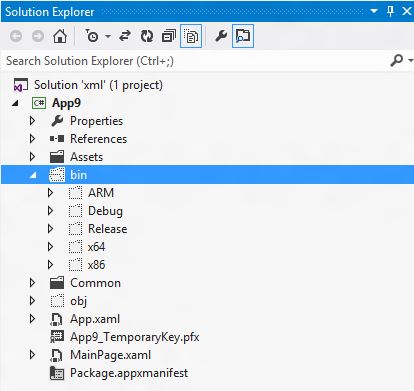
Task: Select the Properties item
Action: tap(96, 121)
